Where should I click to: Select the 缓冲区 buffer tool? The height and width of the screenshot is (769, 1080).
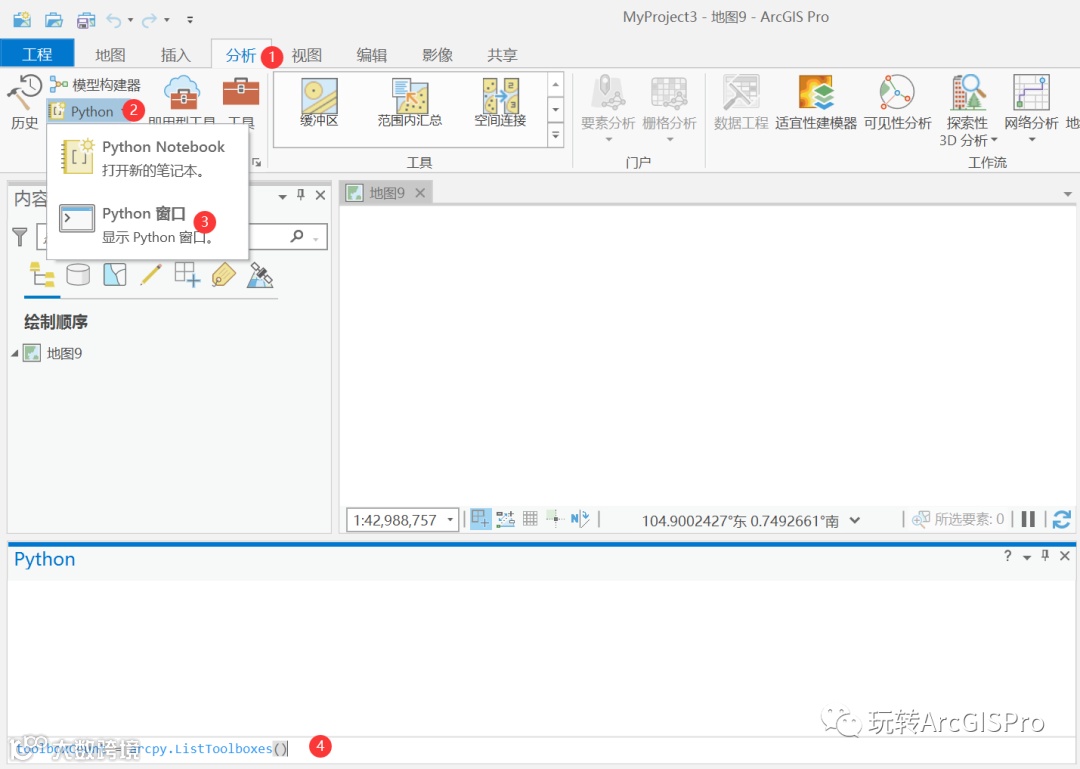click(x=319, y=102)
